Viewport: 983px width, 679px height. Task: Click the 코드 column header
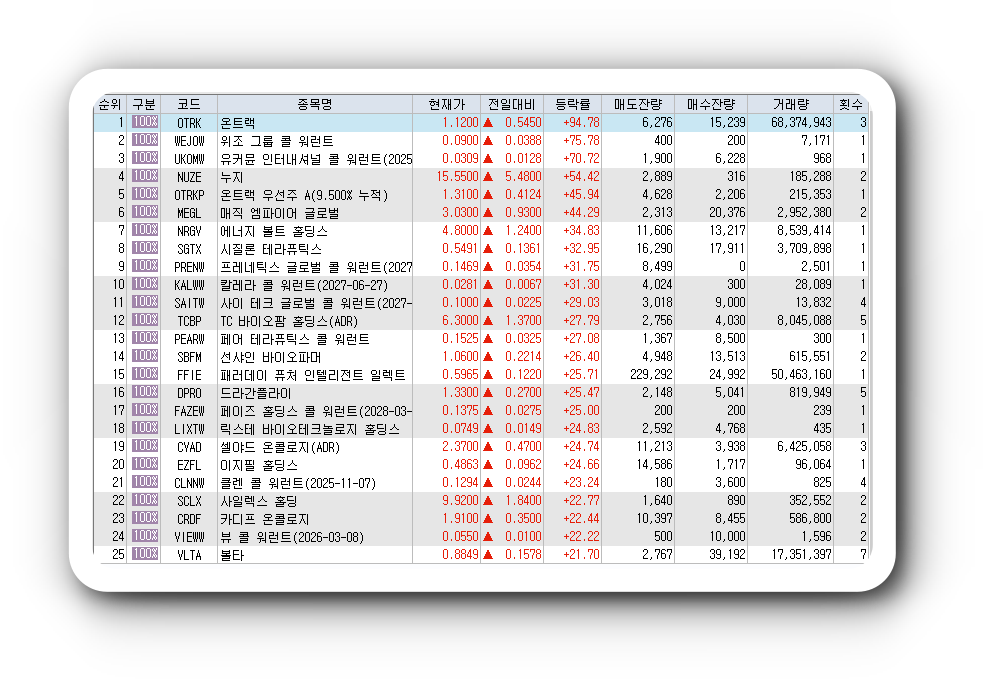189,104
